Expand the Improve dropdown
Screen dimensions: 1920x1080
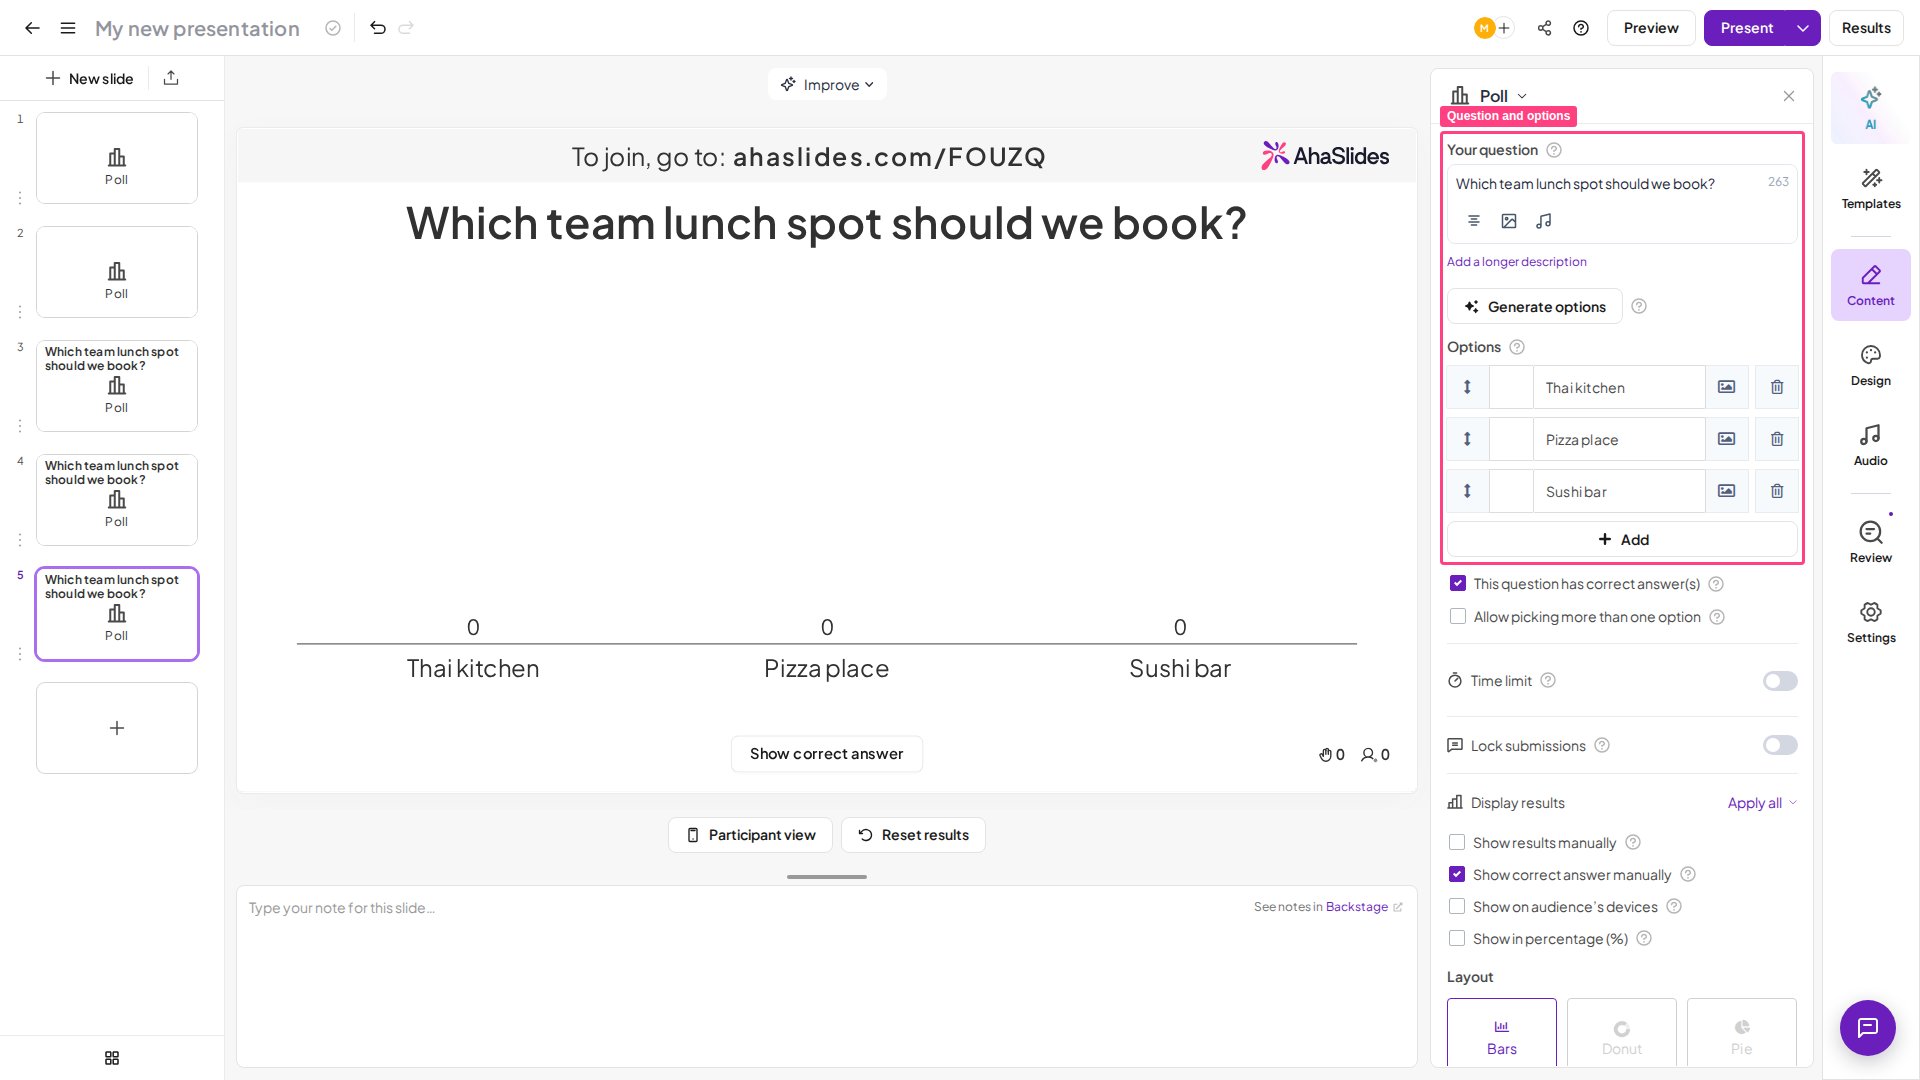point(827,84)
